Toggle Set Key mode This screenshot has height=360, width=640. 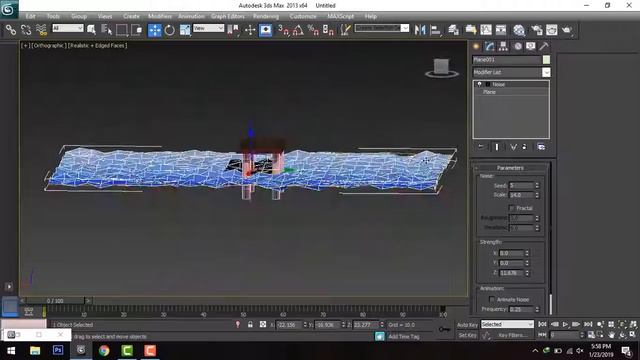[467, 335]
